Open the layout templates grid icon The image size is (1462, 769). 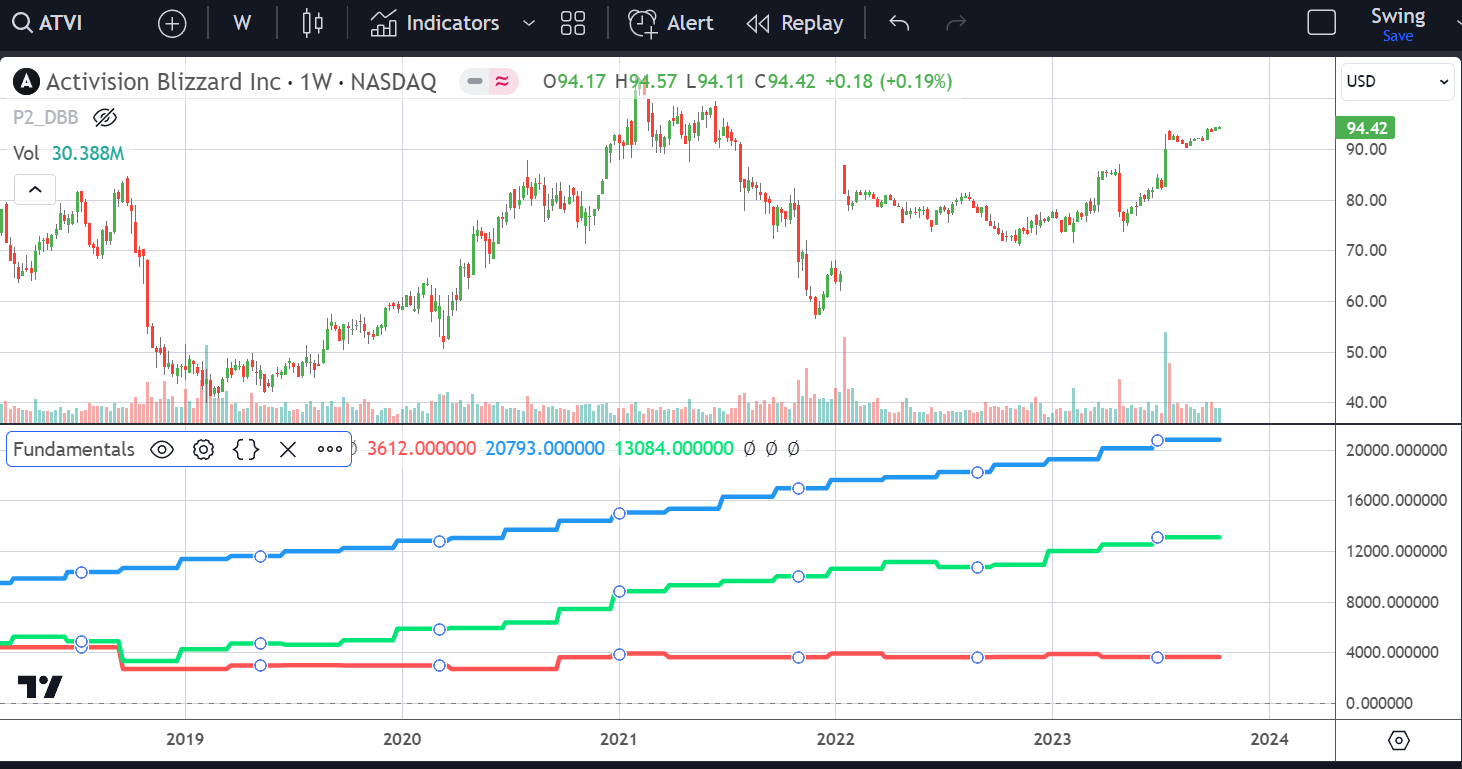pos(573,23)
